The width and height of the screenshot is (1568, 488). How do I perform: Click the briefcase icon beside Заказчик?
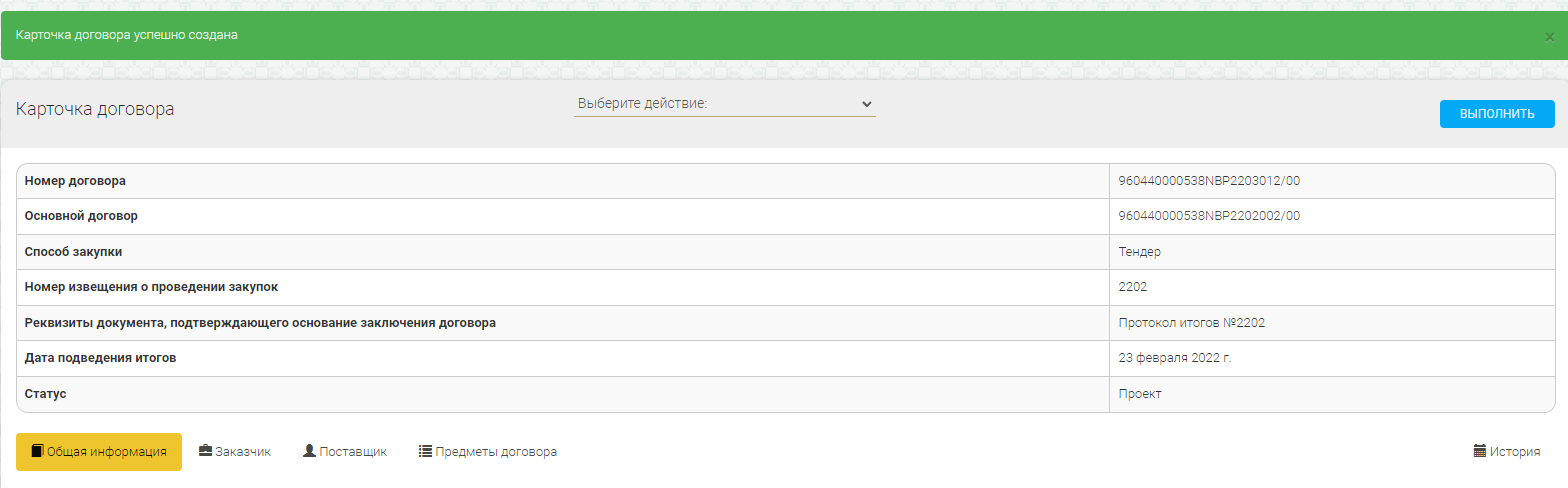205,451
